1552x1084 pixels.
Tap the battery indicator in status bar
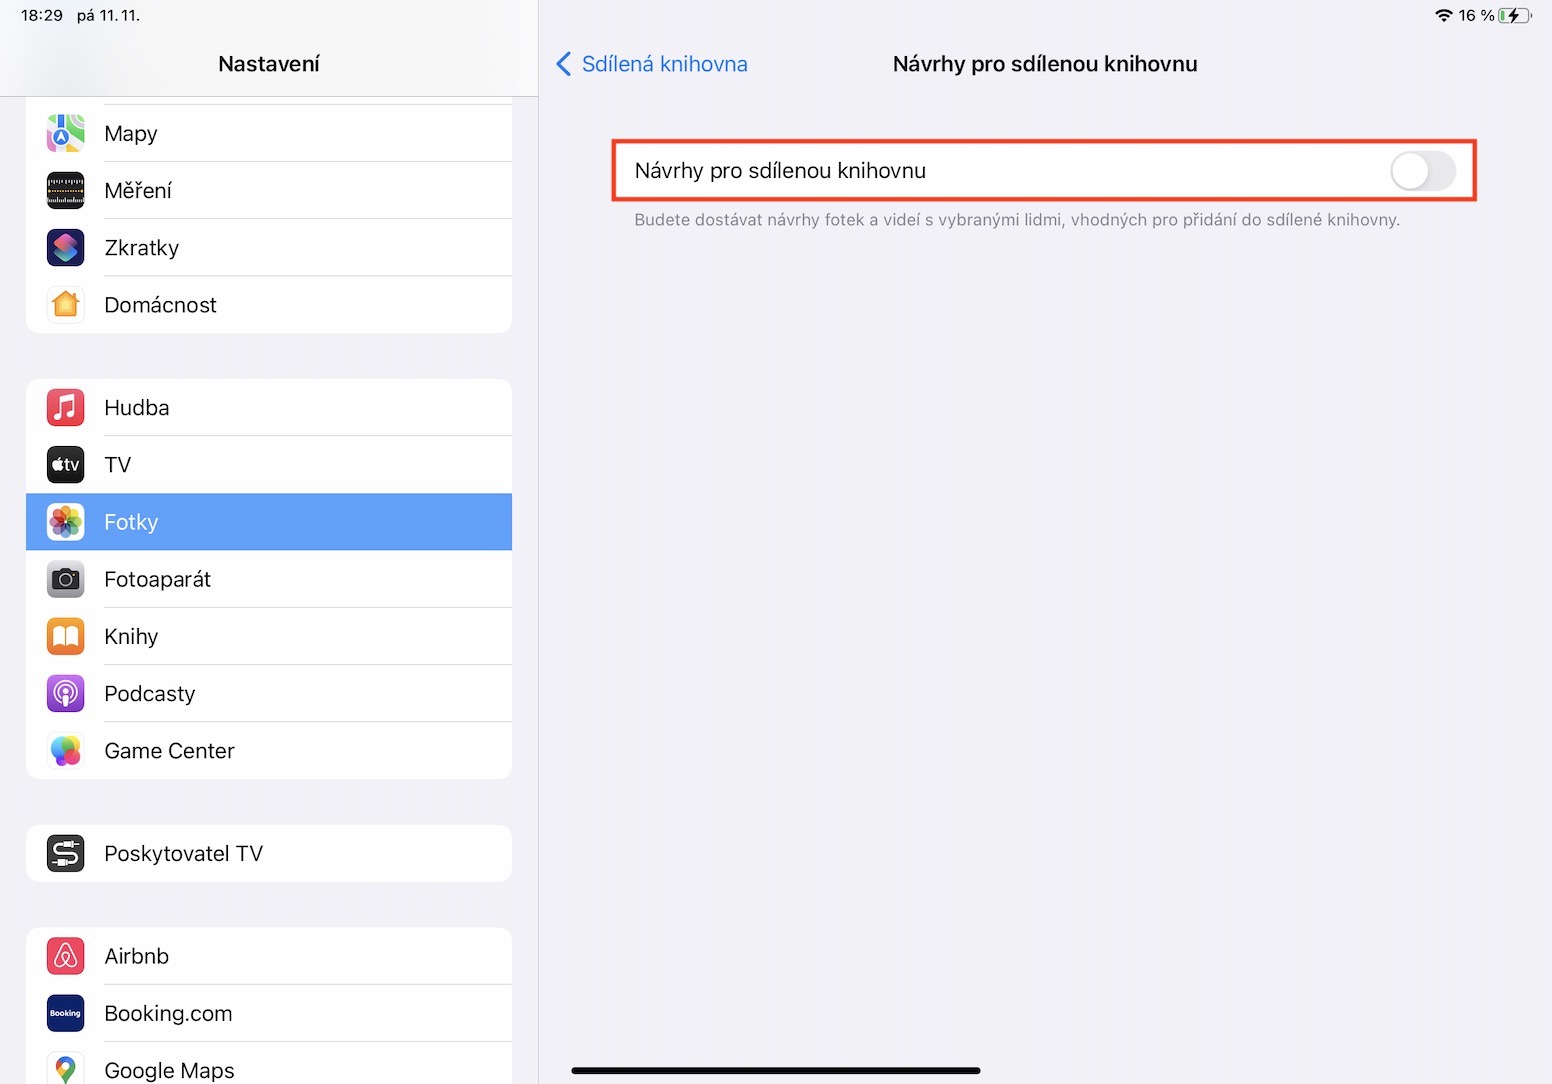coord(1514,15)
